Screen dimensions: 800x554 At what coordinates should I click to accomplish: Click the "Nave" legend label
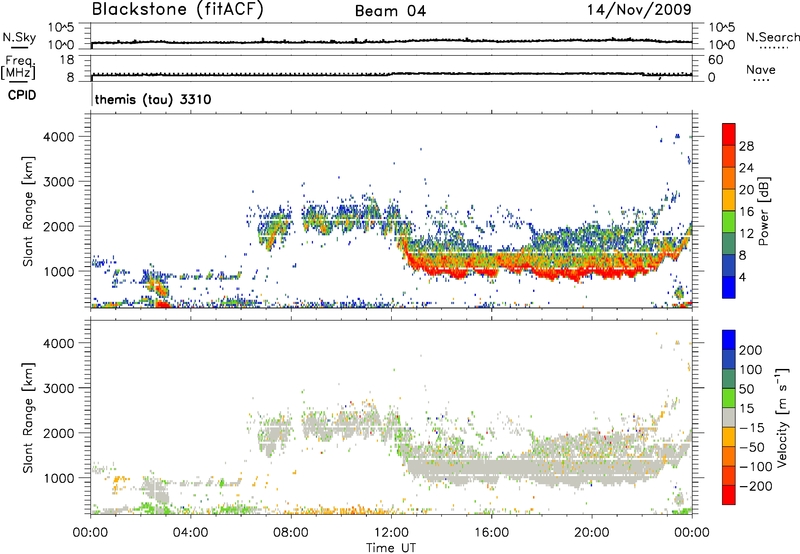(x=761, y=69)
